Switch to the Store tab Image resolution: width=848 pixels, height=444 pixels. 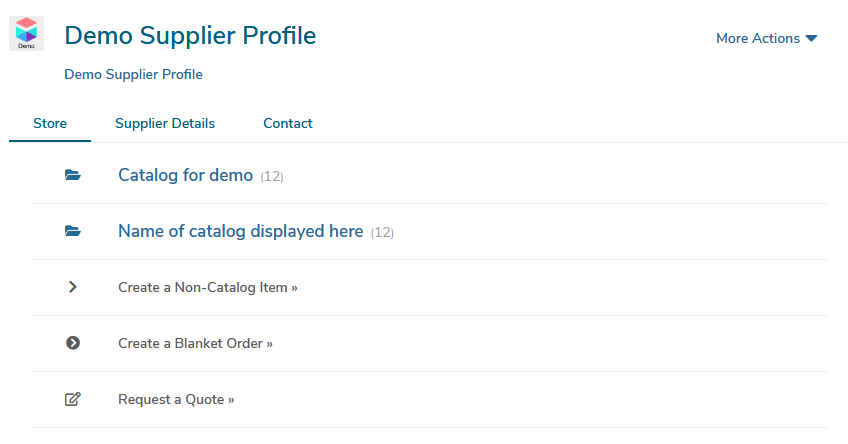(50, 123)
